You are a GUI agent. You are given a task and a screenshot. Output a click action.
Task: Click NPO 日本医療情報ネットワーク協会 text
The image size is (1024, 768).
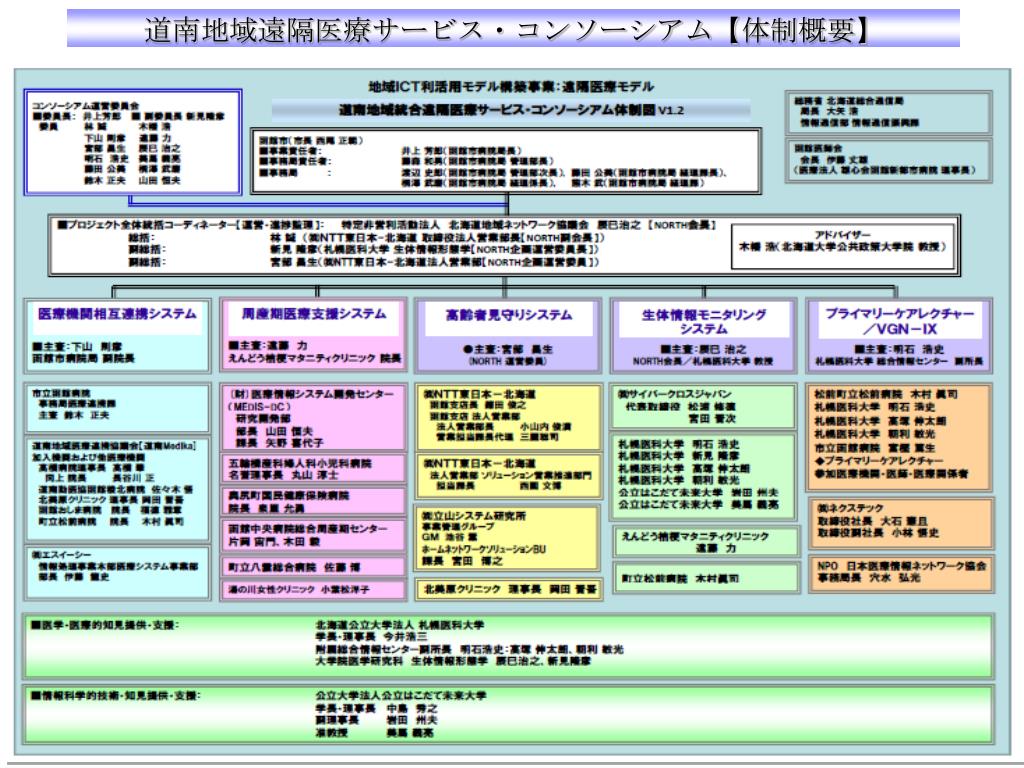click(902, 566)
